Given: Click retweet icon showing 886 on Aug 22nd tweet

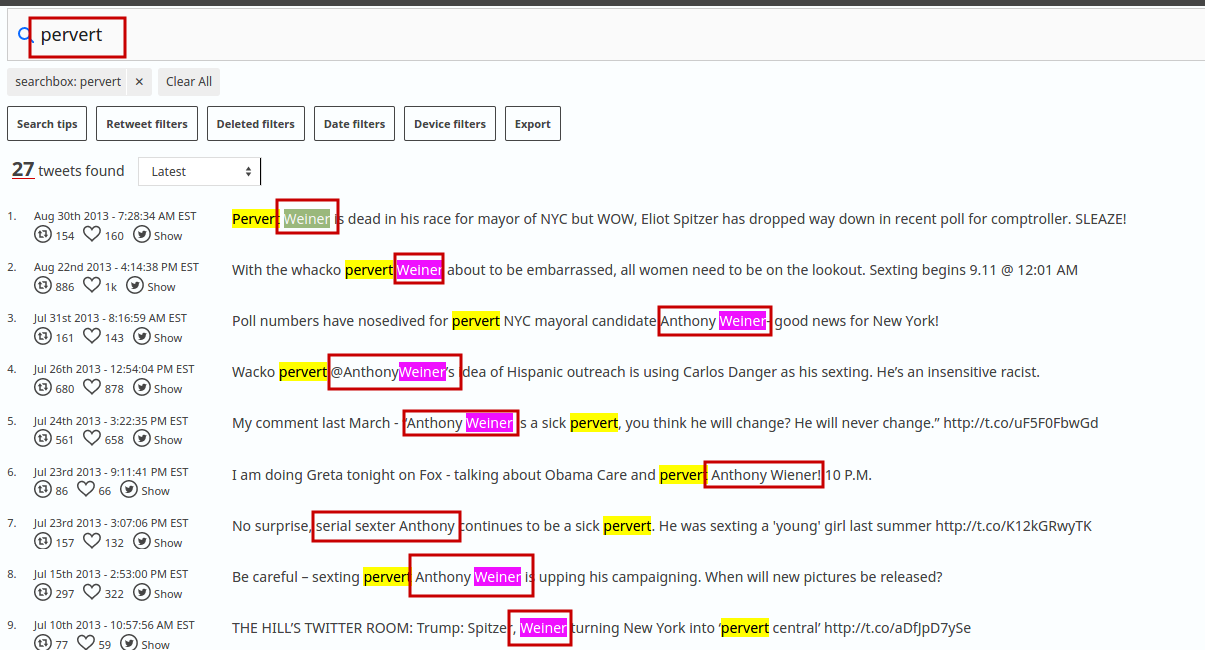Looking at the screenshot, I should pos(43,285).
